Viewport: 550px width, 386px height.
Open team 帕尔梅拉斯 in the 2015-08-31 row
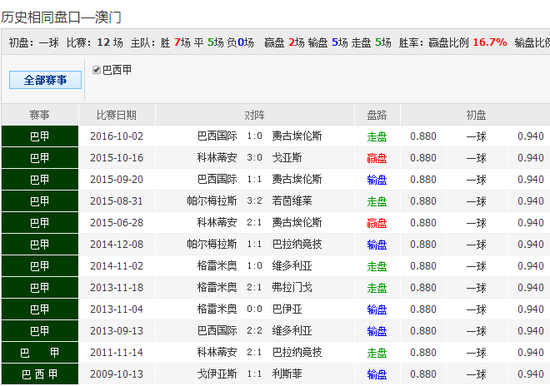coord(212,201)
